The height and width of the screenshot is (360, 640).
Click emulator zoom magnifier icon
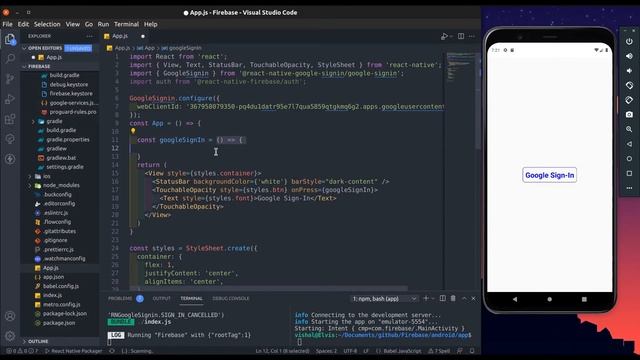[x=629, y=129]
